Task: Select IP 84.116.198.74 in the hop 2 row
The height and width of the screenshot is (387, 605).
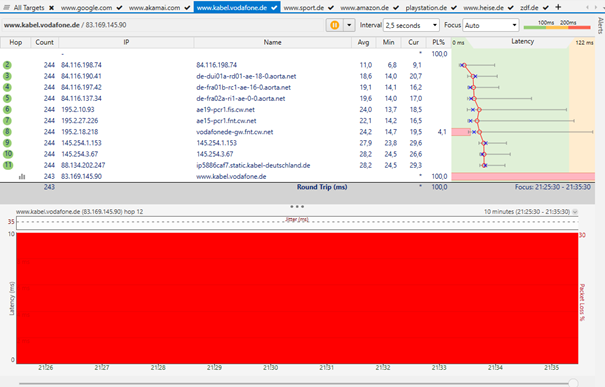Action: pos(81,65)
